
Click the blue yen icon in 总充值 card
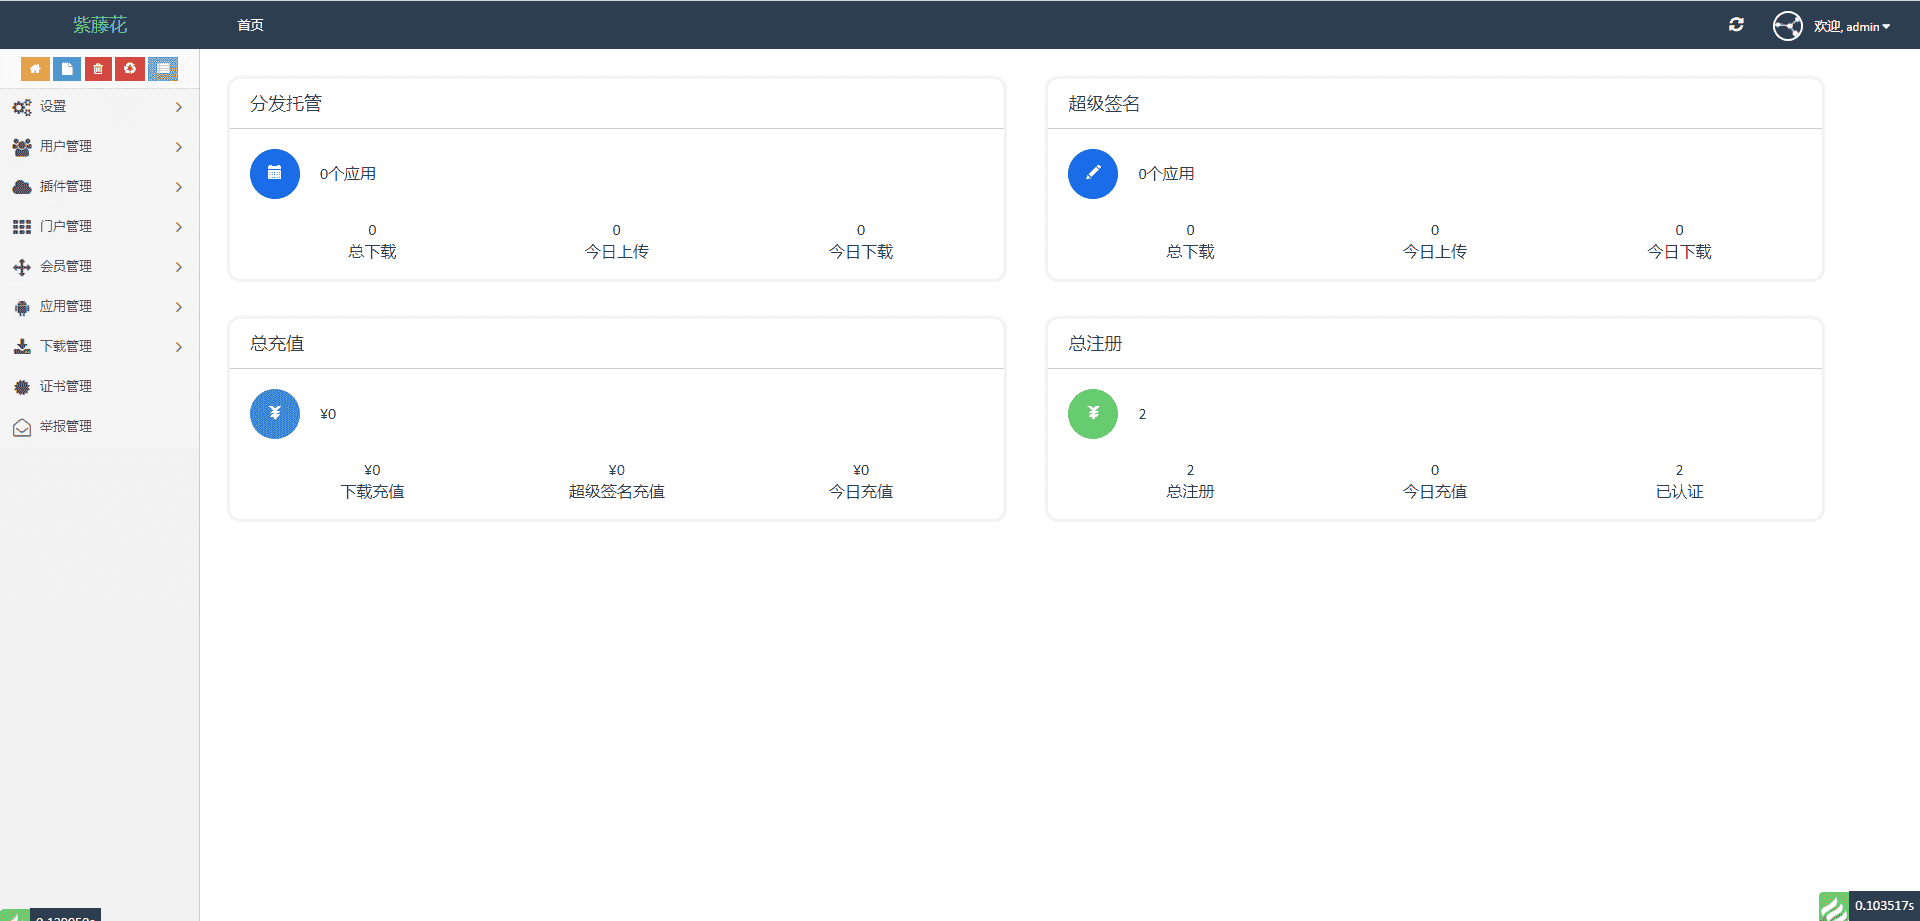[275, 414]
